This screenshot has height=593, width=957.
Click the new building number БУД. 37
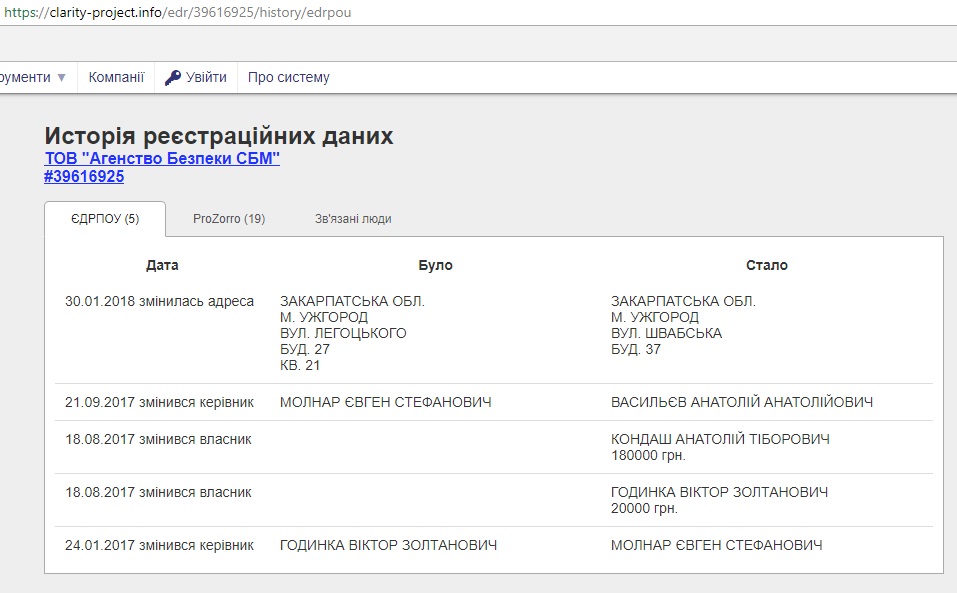tap(635, 350)
